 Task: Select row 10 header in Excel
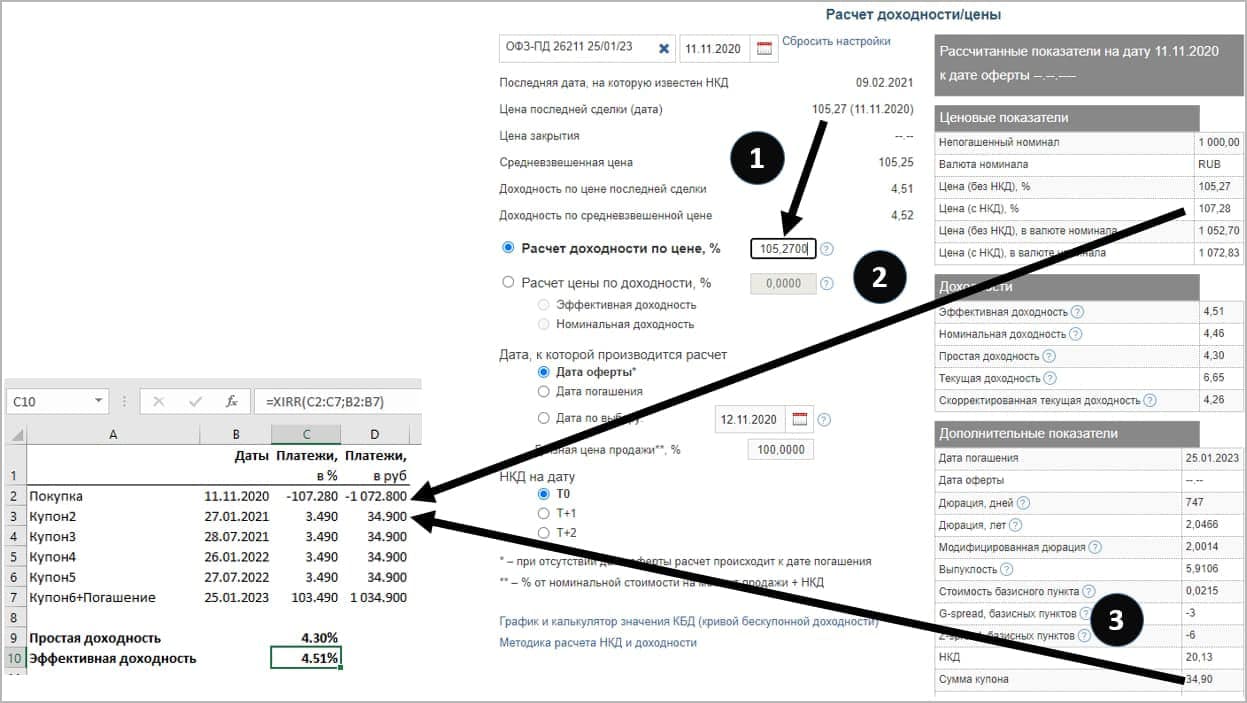15,658
